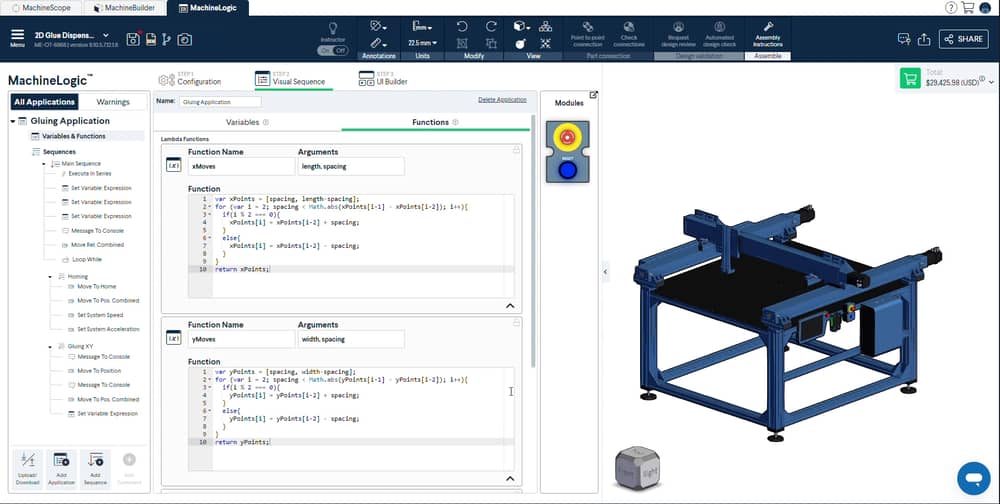1000x504 pixels.
Task: Click the Delete Application link
Action: pyautogui.click(x=503, y=100)
